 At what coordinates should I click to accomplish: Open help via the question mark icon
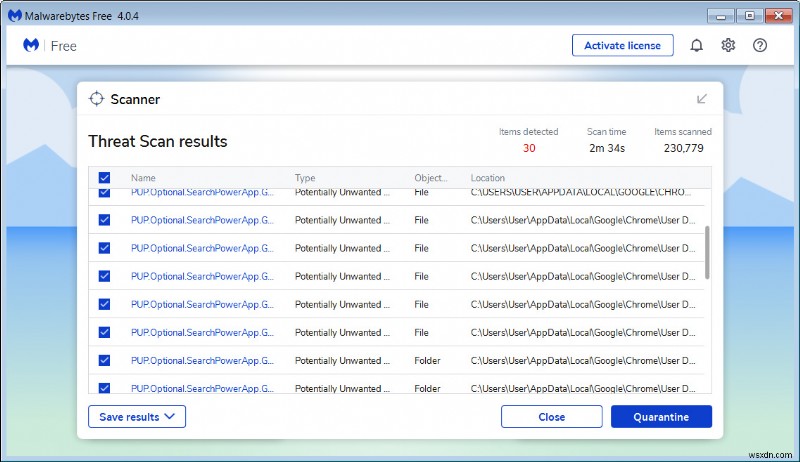(760, 45)
